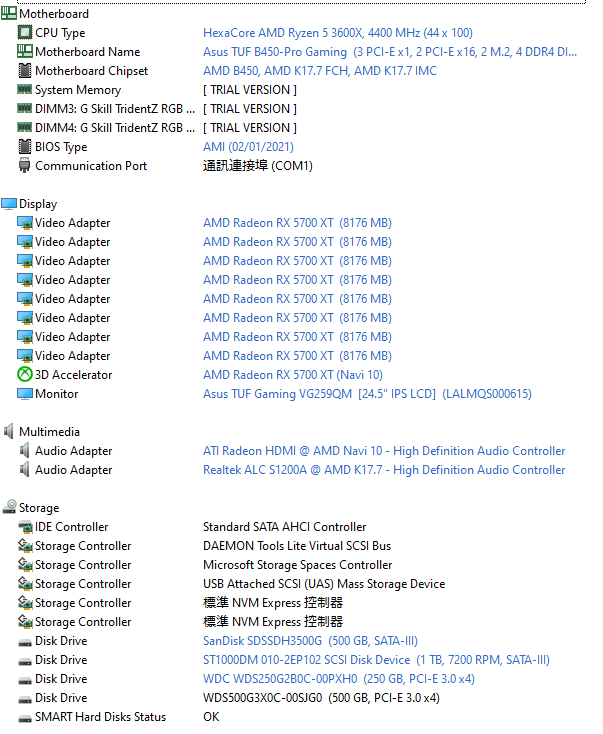Select the DIMM4: G Skill TridentZ RGB row
603x734 pixels.
pos(115,128)
